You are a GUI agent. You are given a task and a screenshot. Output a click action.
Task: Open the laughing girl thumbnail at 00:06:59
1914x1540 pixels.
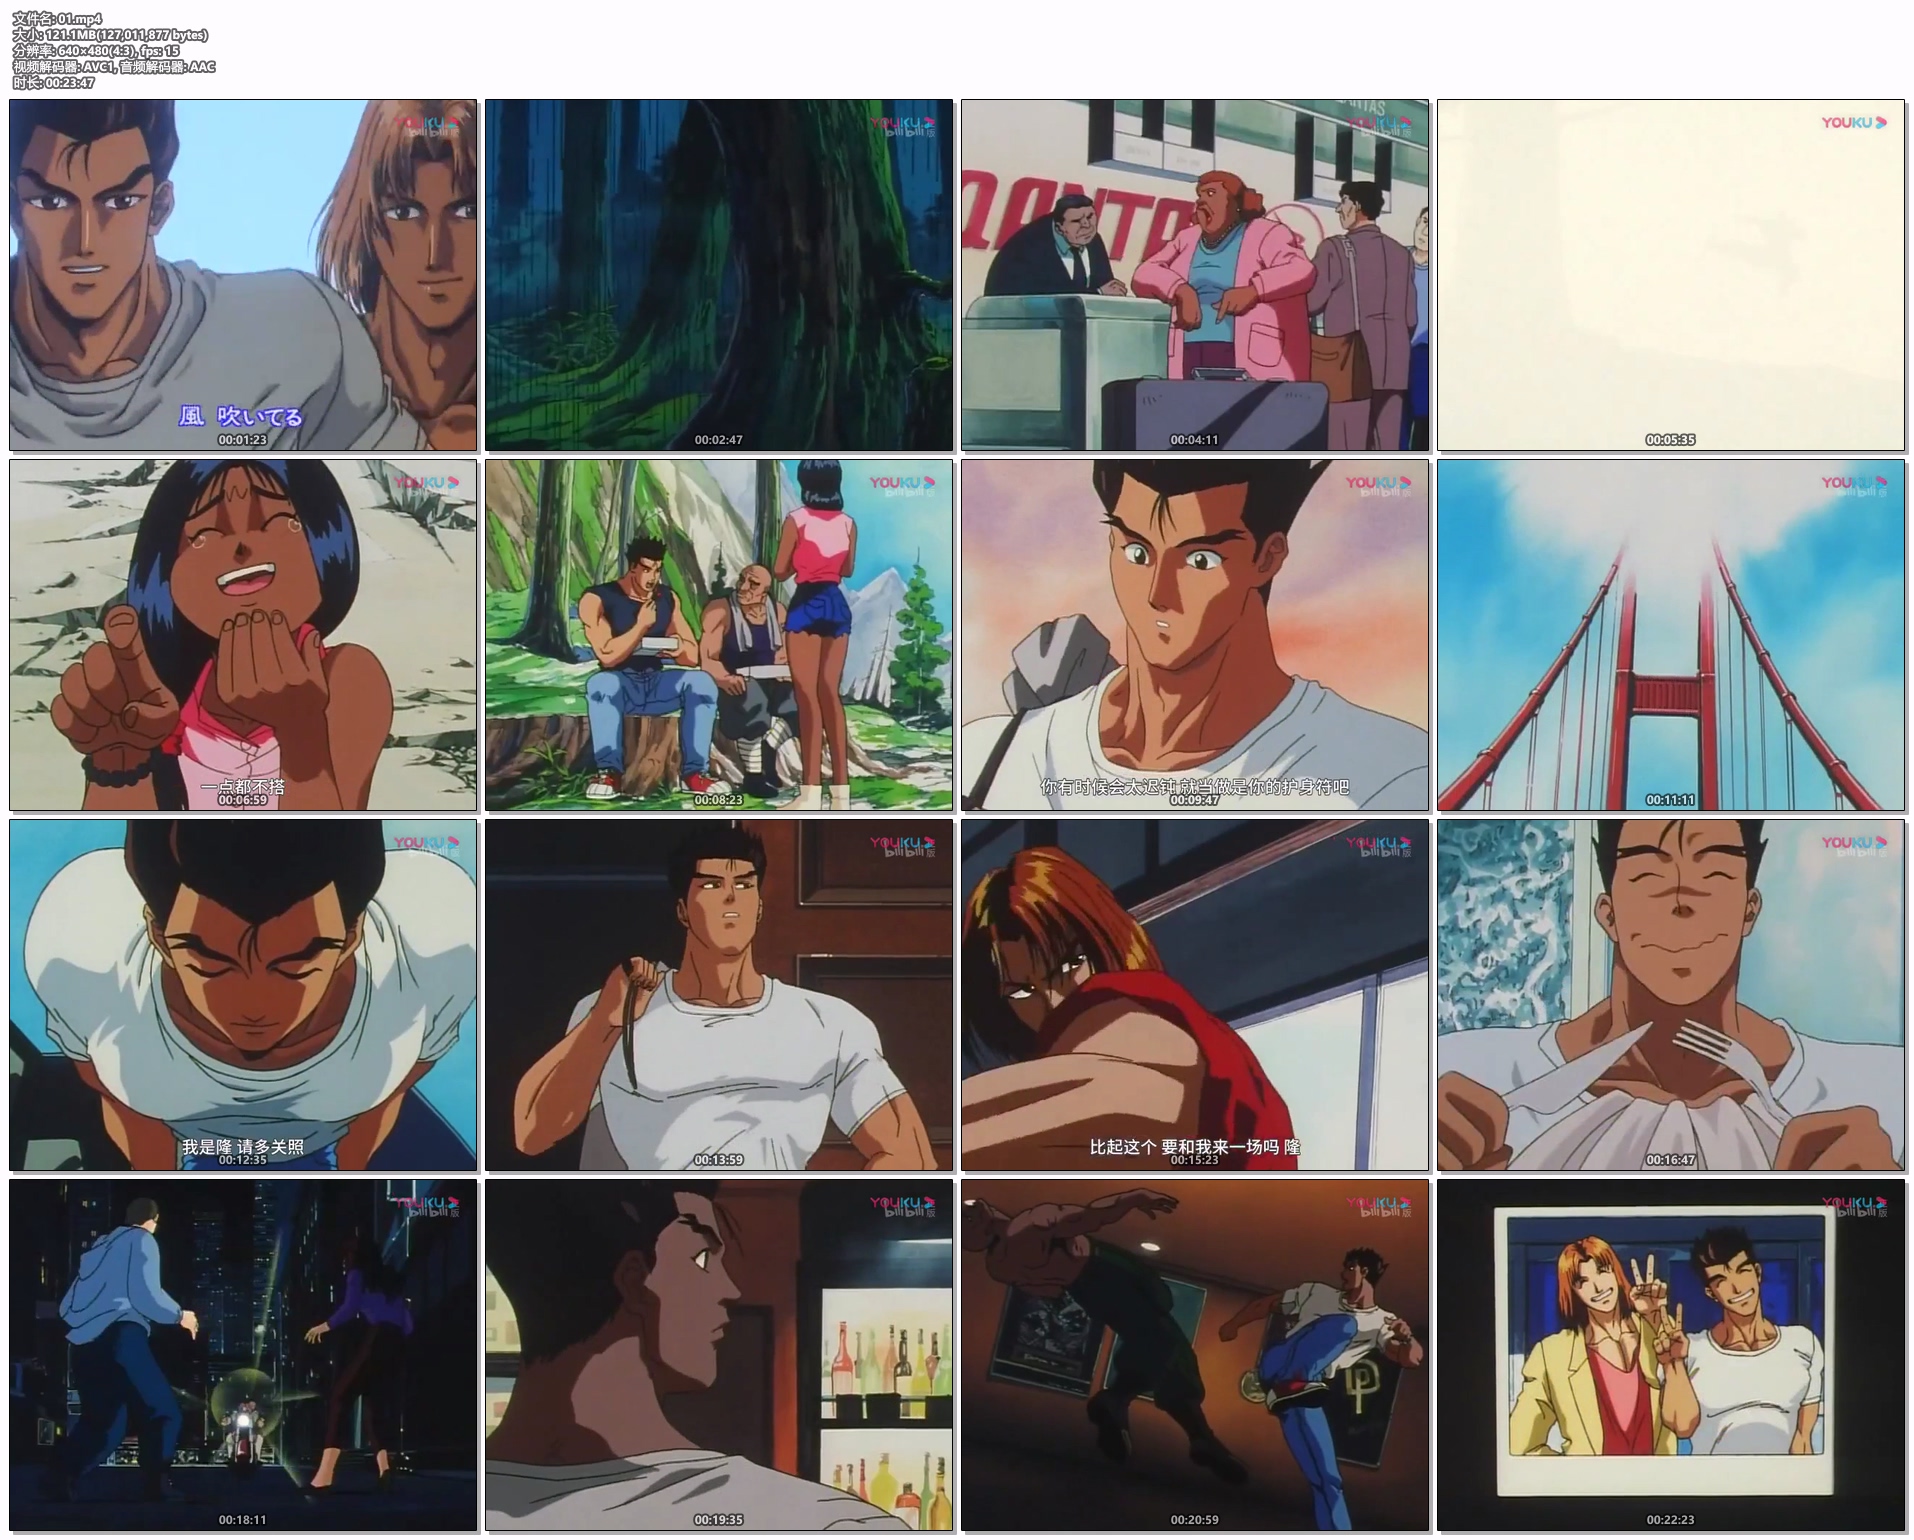click(243, 635)
